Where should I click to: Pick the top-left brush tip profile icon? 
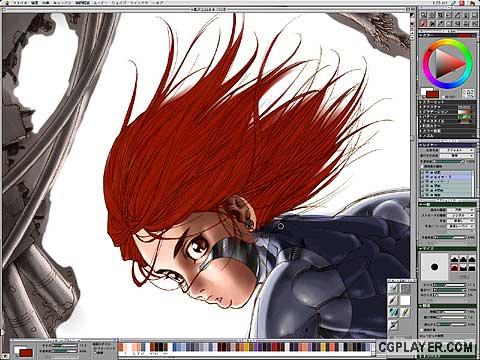pos(454,259)
